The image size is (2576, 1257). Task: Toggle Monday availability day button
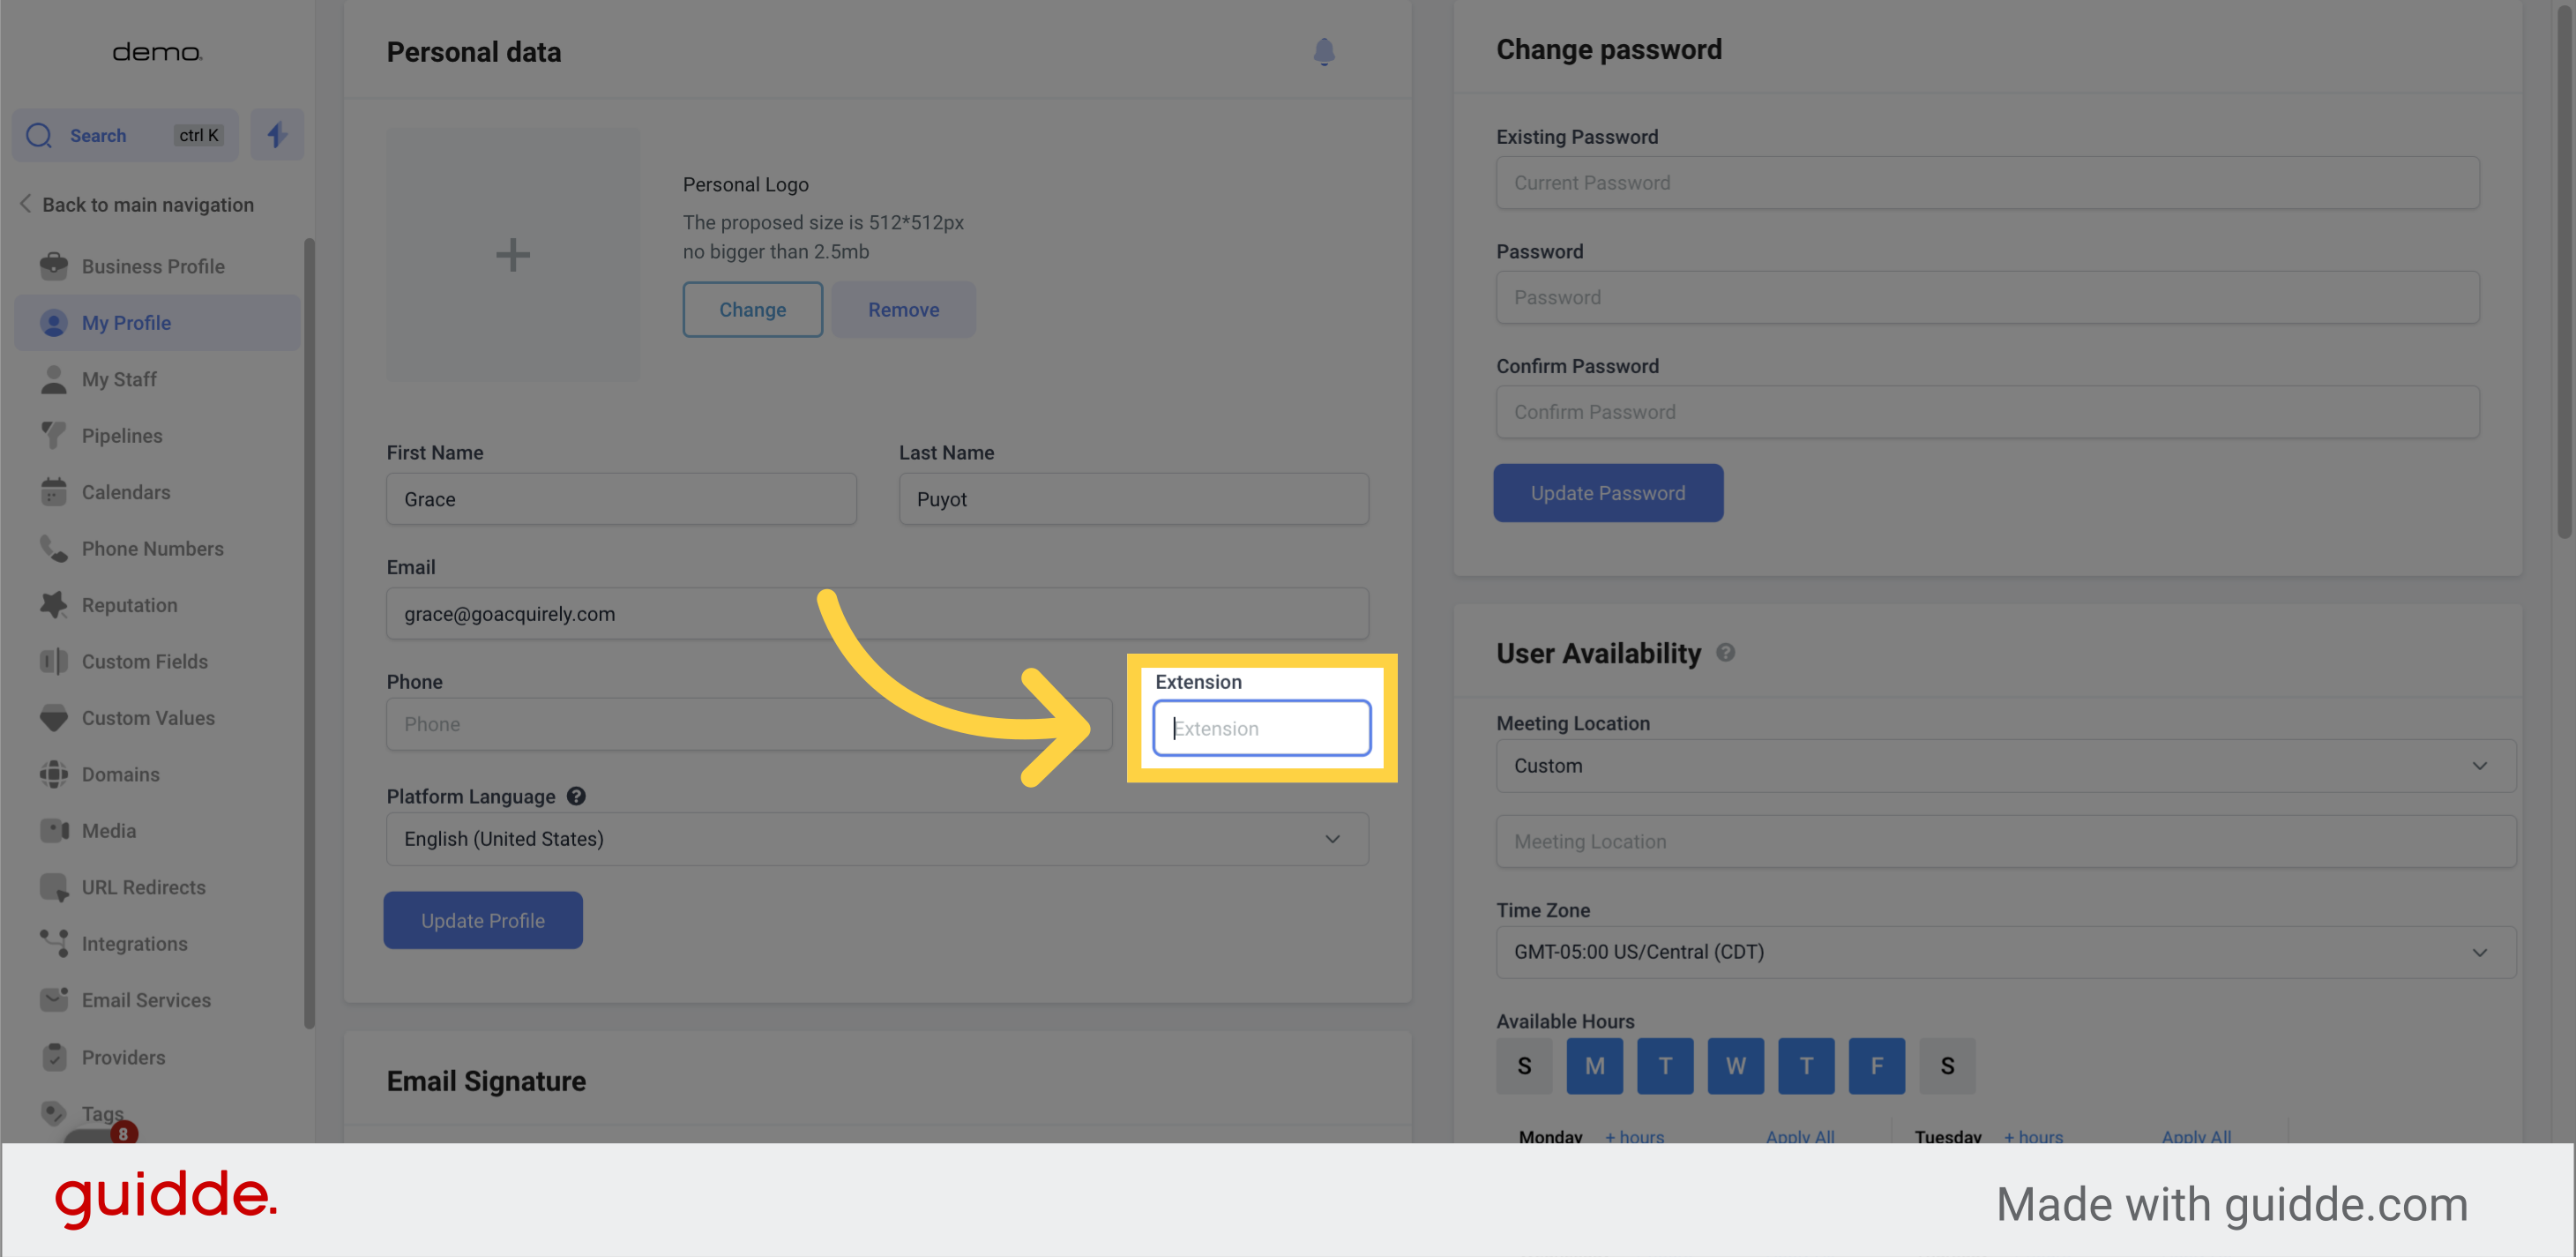click(1594, 1066)
